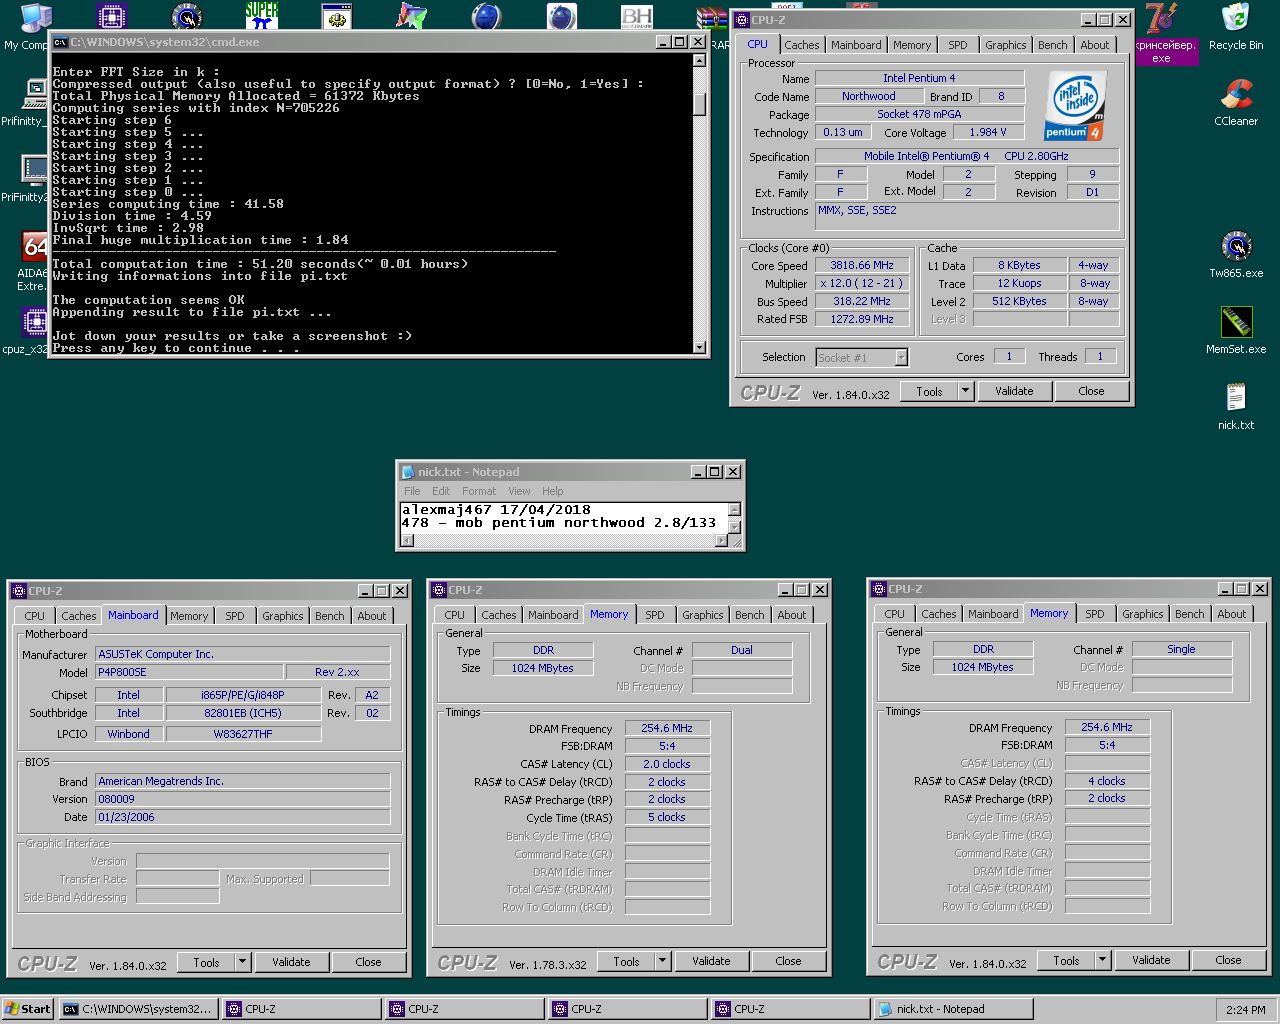
Task: Switch to cmd.exe via taskbar button
Action: 138,1009
